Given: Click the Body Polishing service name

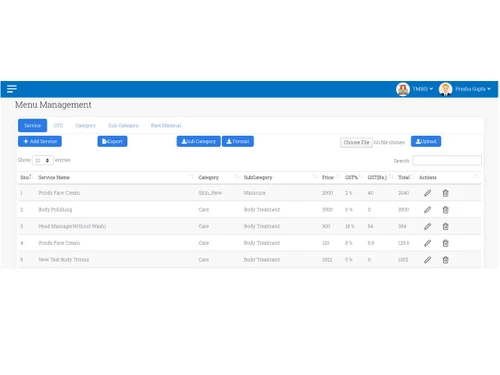Looking at the screenshot, I should coord(55,210).
